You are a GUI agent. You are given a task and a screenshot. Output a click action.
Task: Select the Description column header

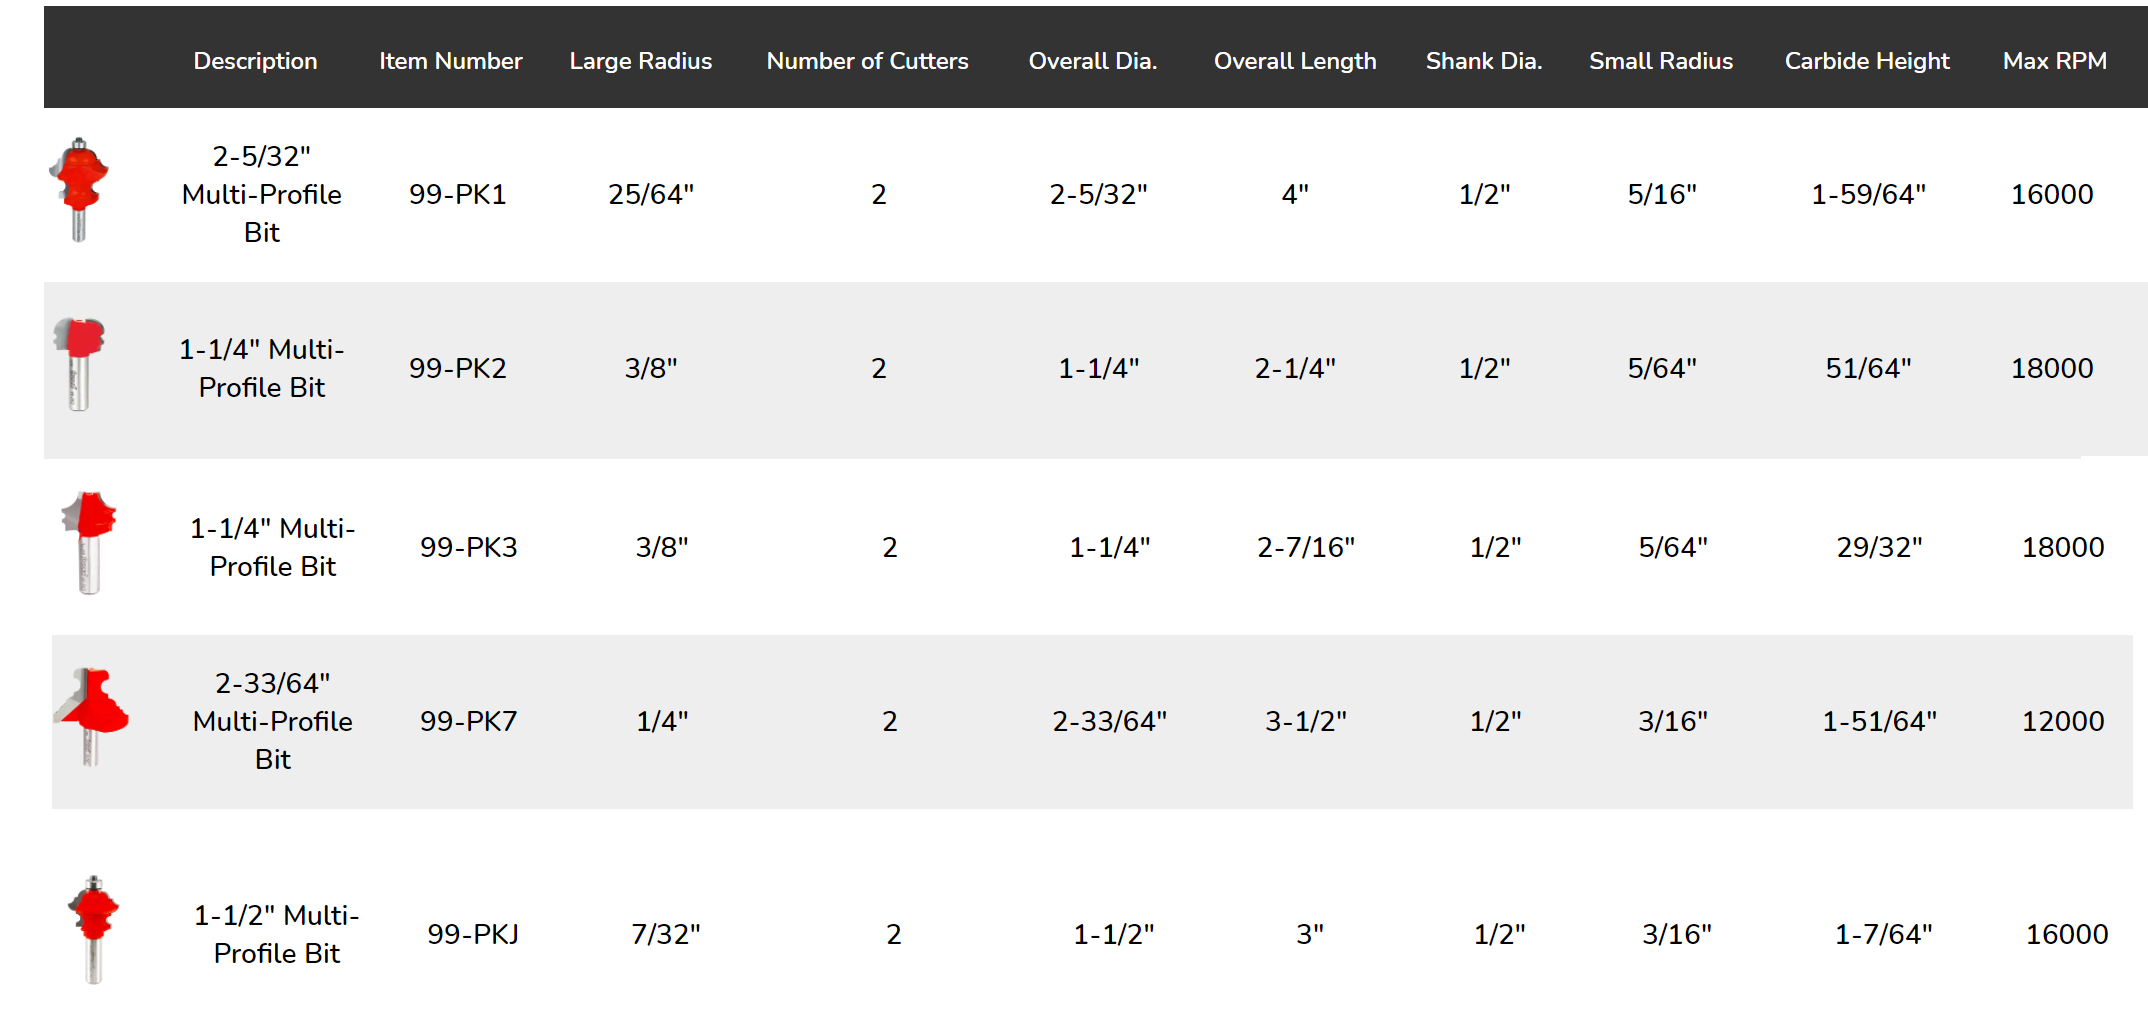point(255,61)
